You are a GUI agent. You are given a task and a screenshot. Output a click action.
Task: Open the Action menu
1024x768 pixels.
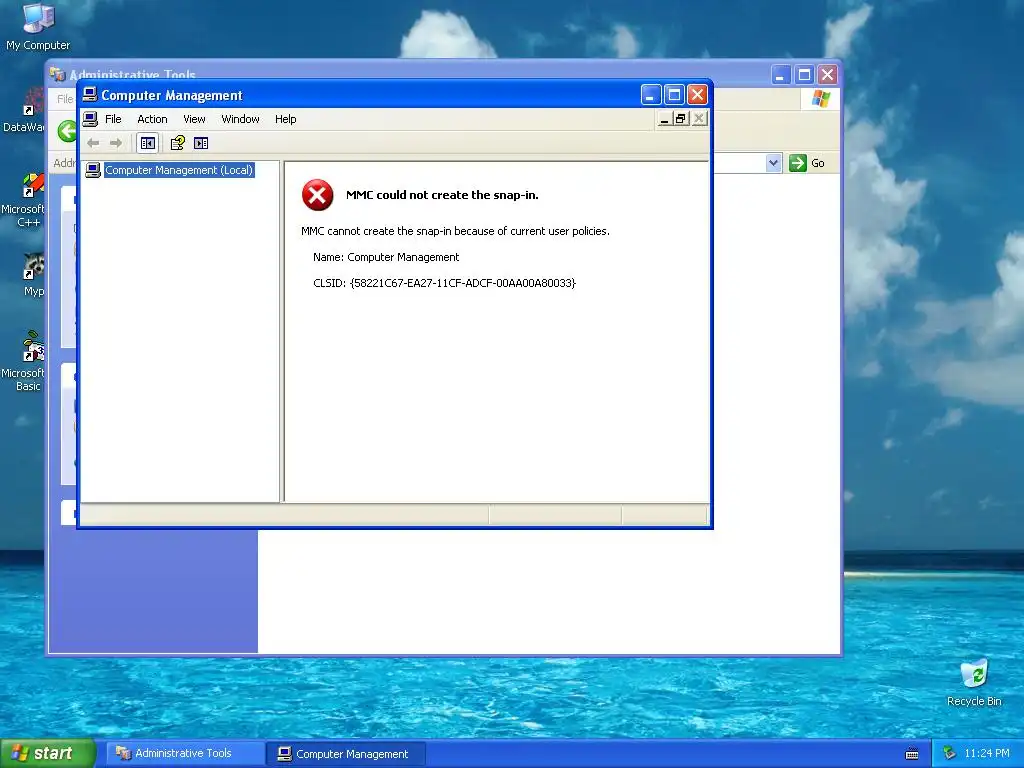[x=152, y=119]
